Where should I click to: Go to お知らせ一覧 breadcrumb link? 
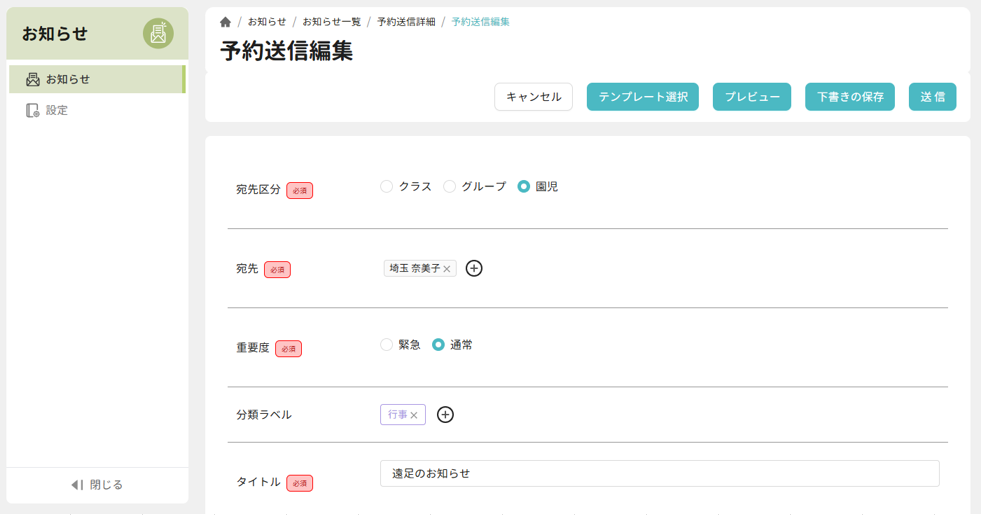click(x=331, y=22)
